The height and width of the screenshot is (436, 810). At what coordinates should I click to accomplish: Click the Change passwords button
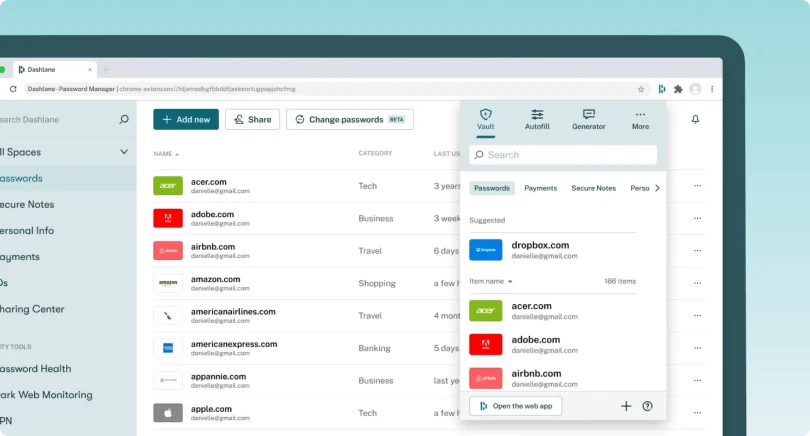pyautogui.click(x=349, y=119)
